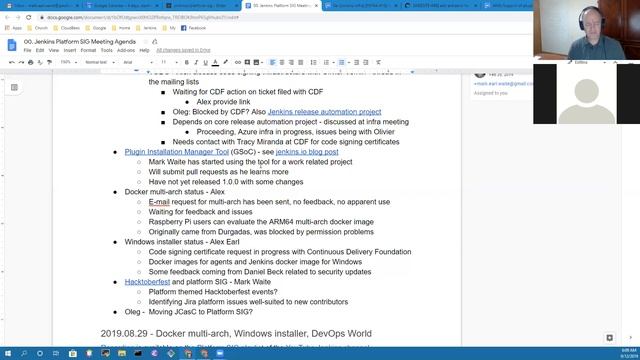This screenshot has height=360, width=640.
Task: Edit the document title field
Action: 80,42
